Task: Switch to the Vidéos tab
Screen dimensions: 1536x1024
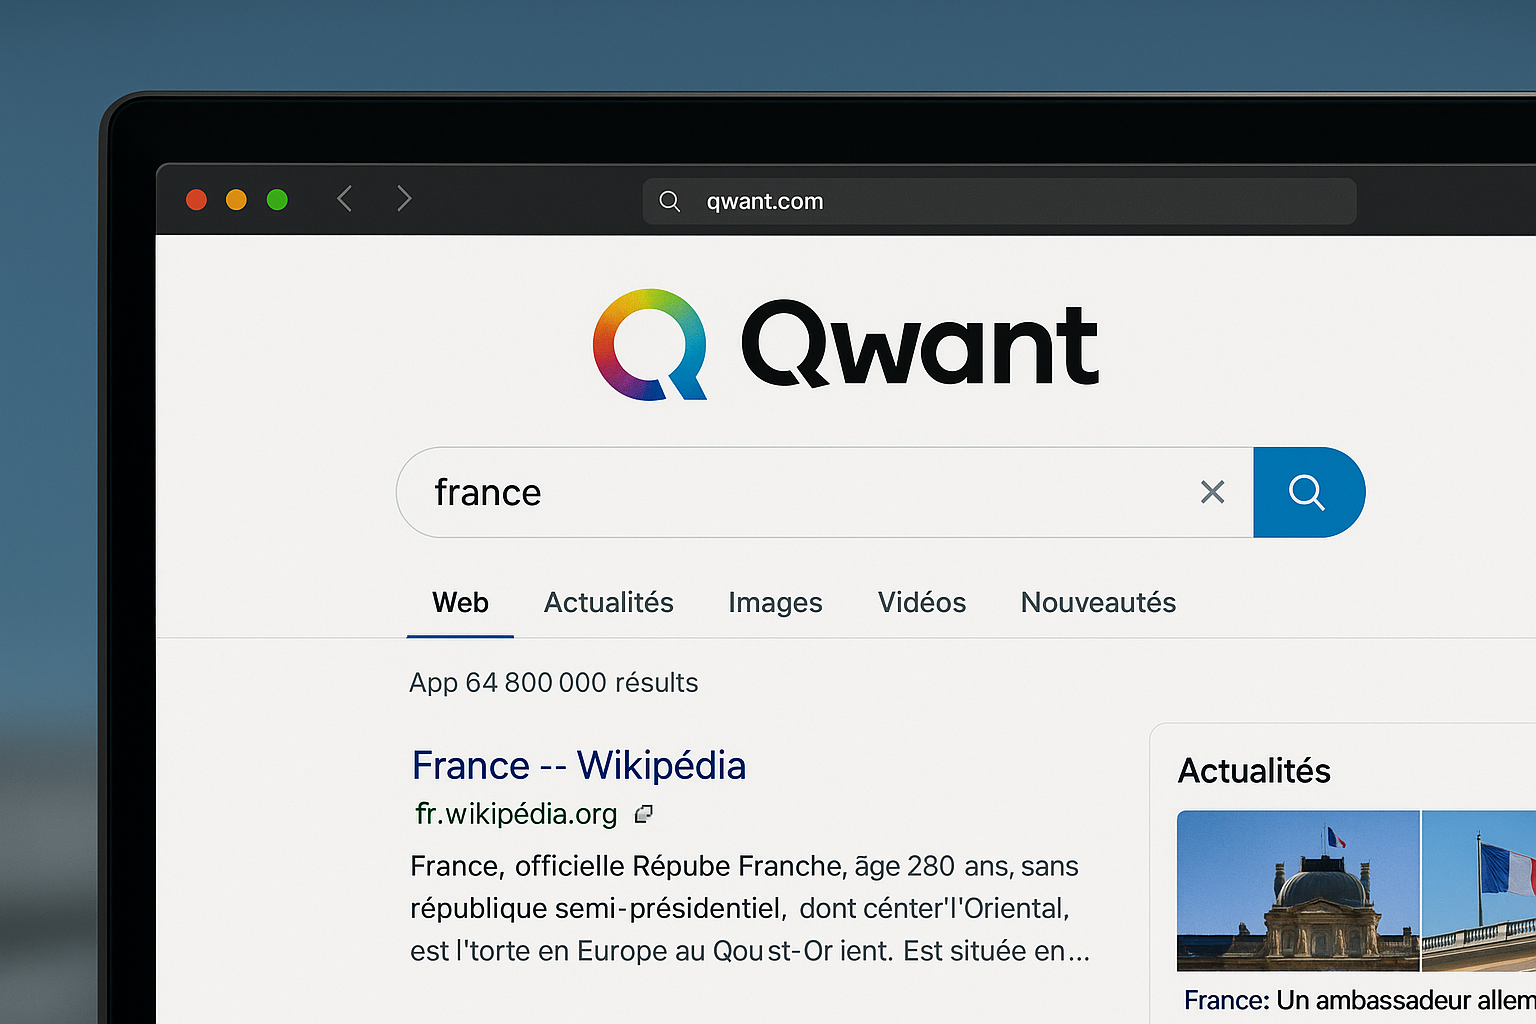Action: click(922, 603)
